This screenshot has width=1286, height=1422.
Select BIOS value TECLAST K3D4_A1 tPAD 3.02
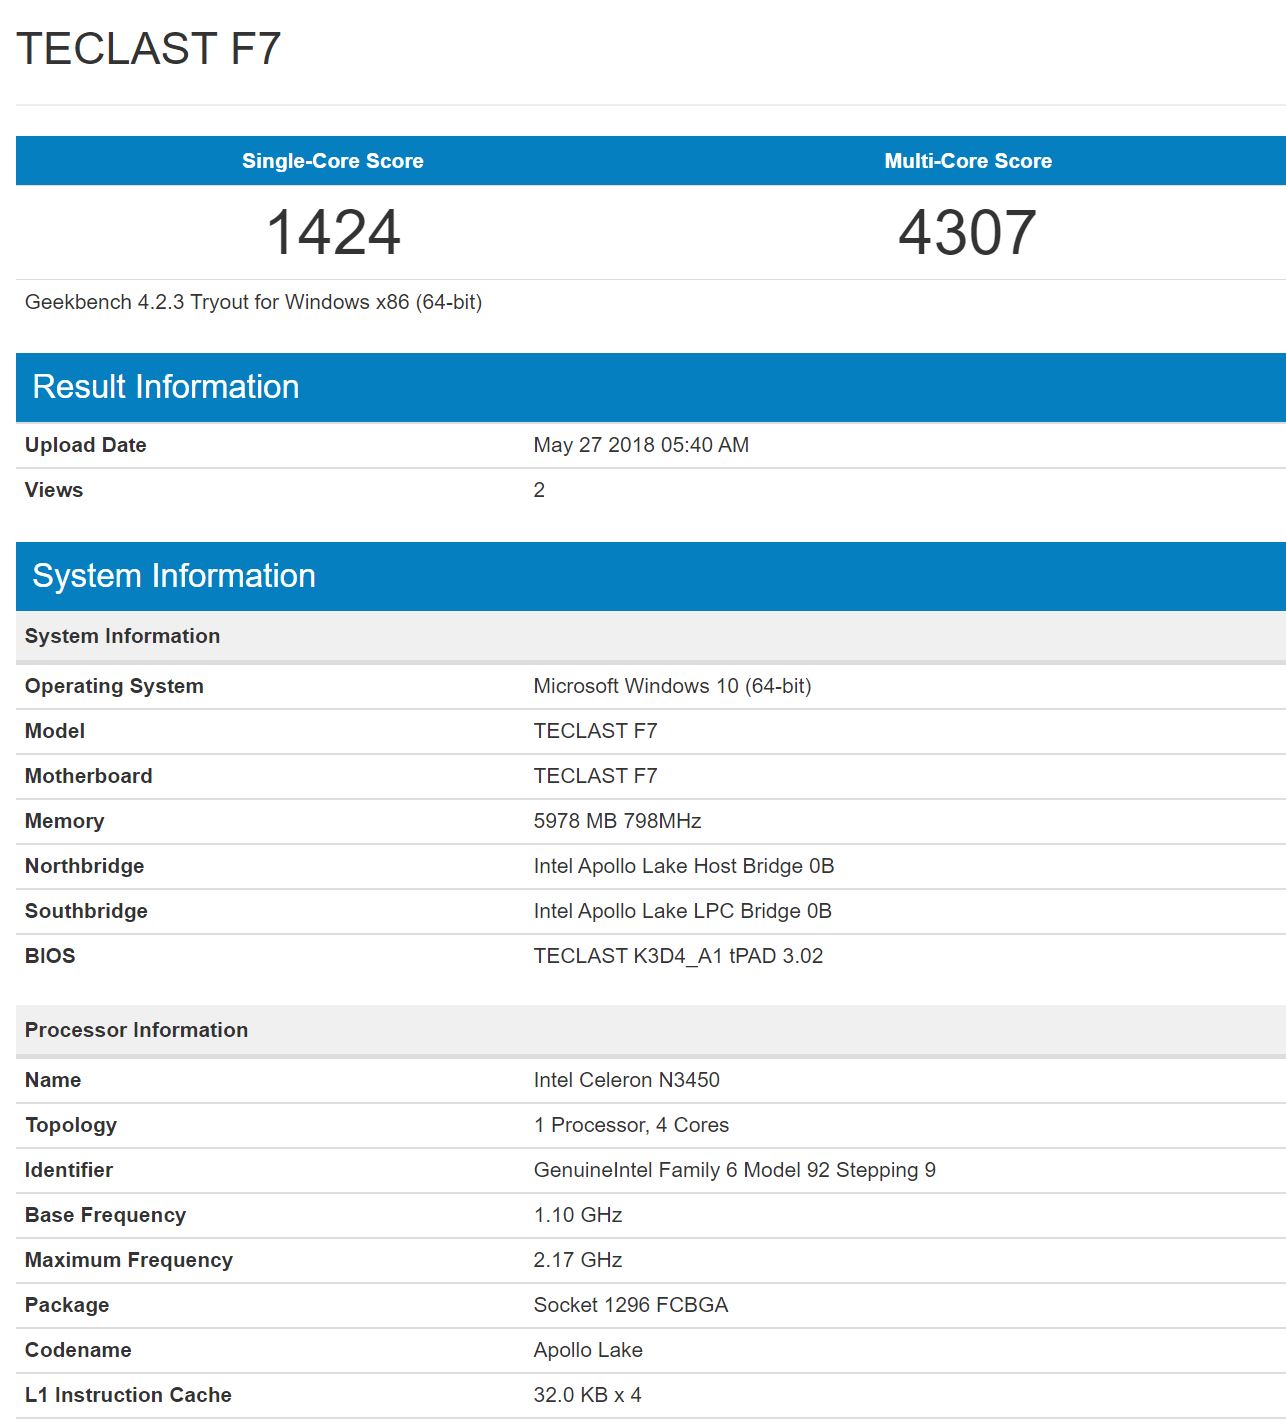[x=678, y=956]
